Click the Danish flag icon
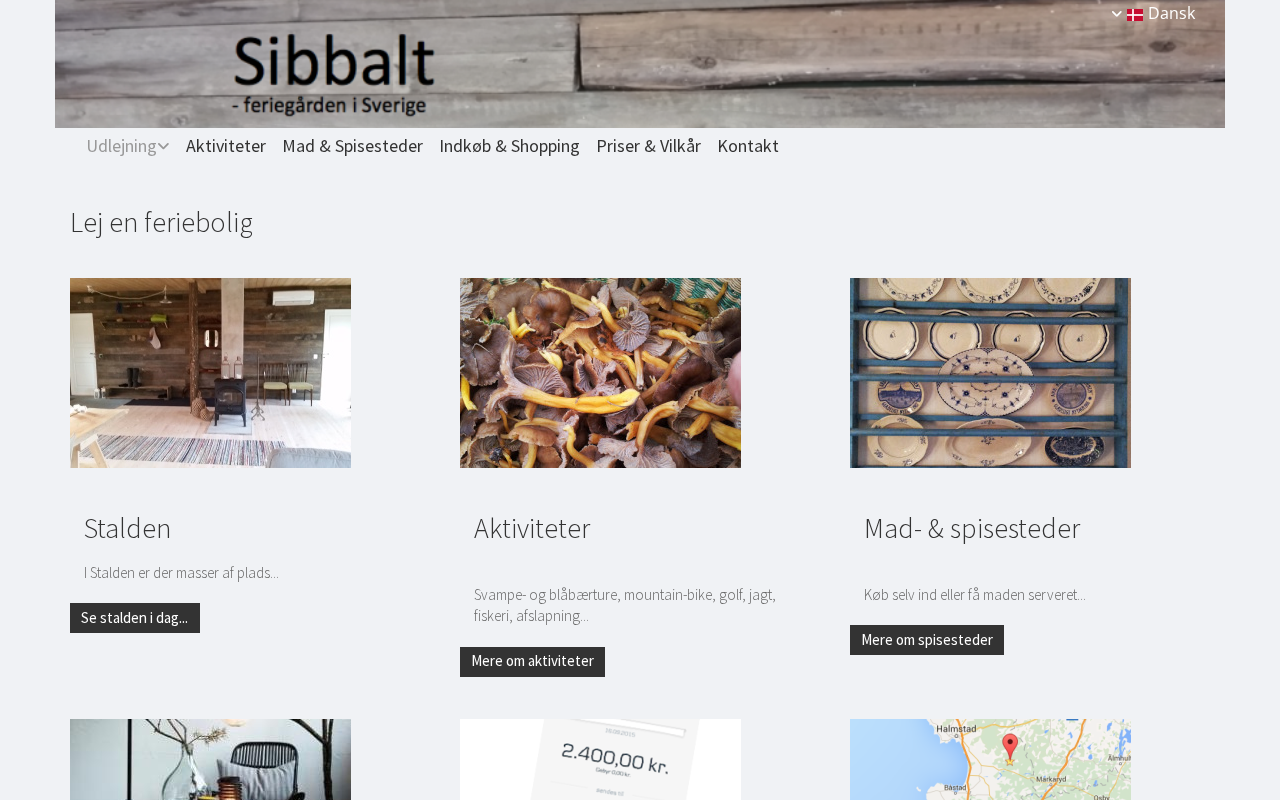The width and height of the screenshot is (1280, 800). pos(1135,14)
